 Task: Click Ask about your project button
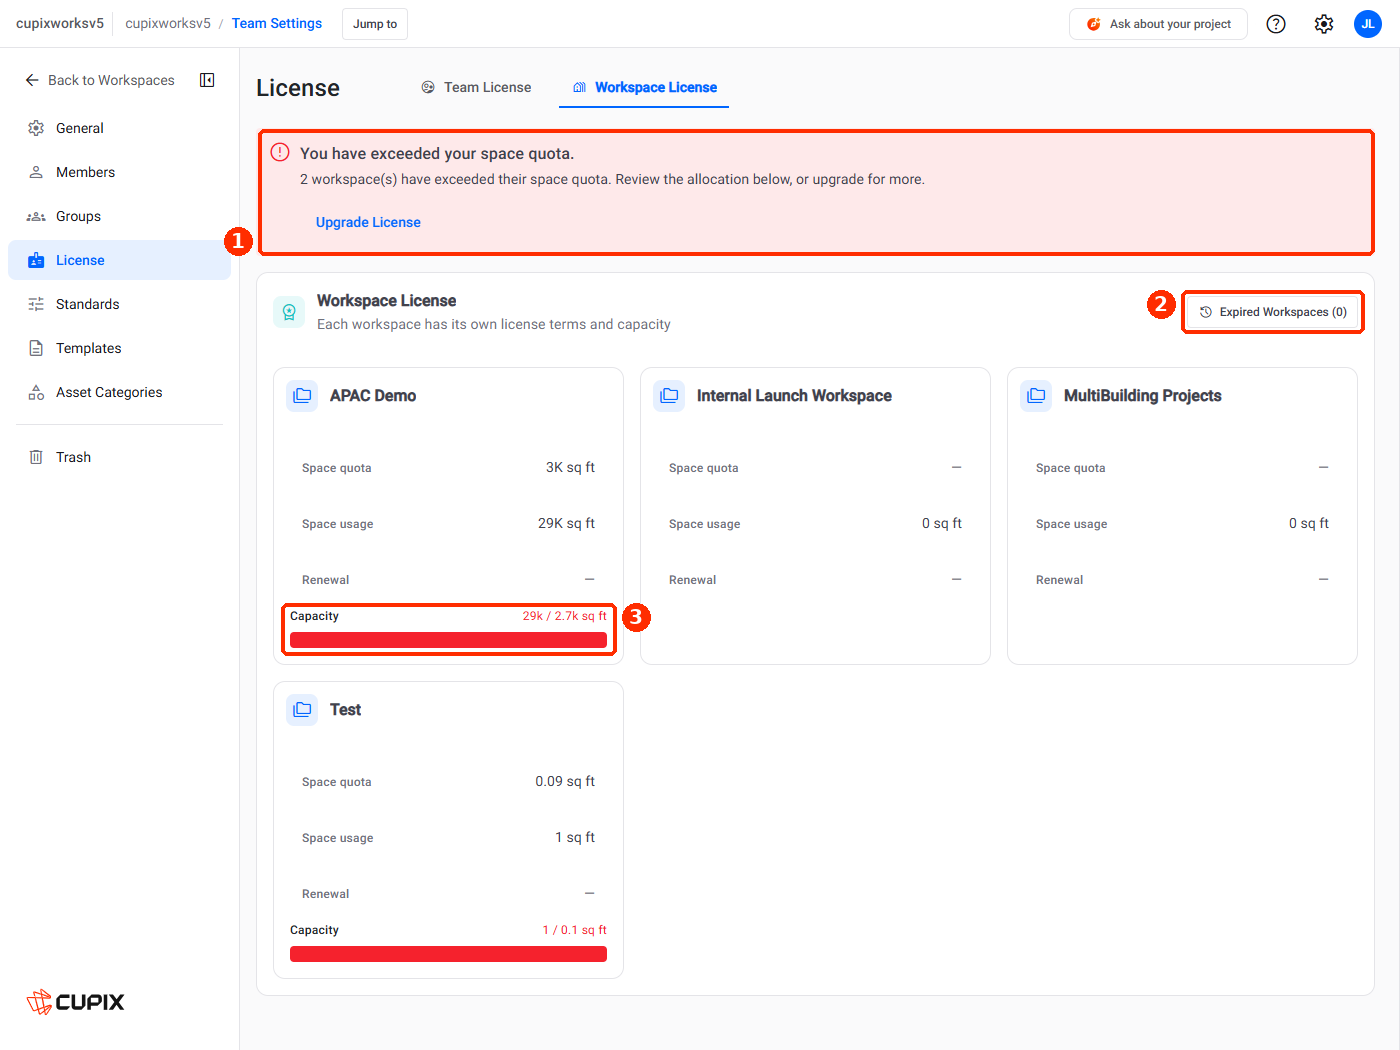coord(1158,24)
